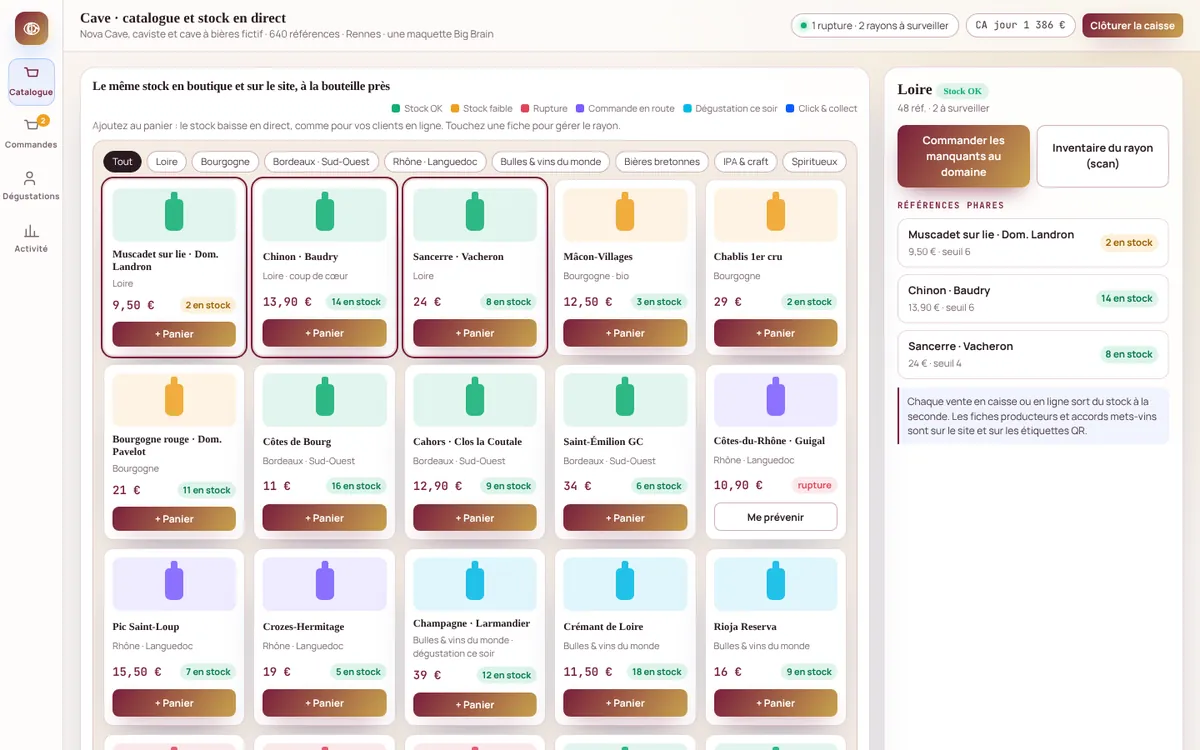This screenshot has width=1200, height=750.
Task: Add Côtes de Bourg to panier
Action: point(325,518)
